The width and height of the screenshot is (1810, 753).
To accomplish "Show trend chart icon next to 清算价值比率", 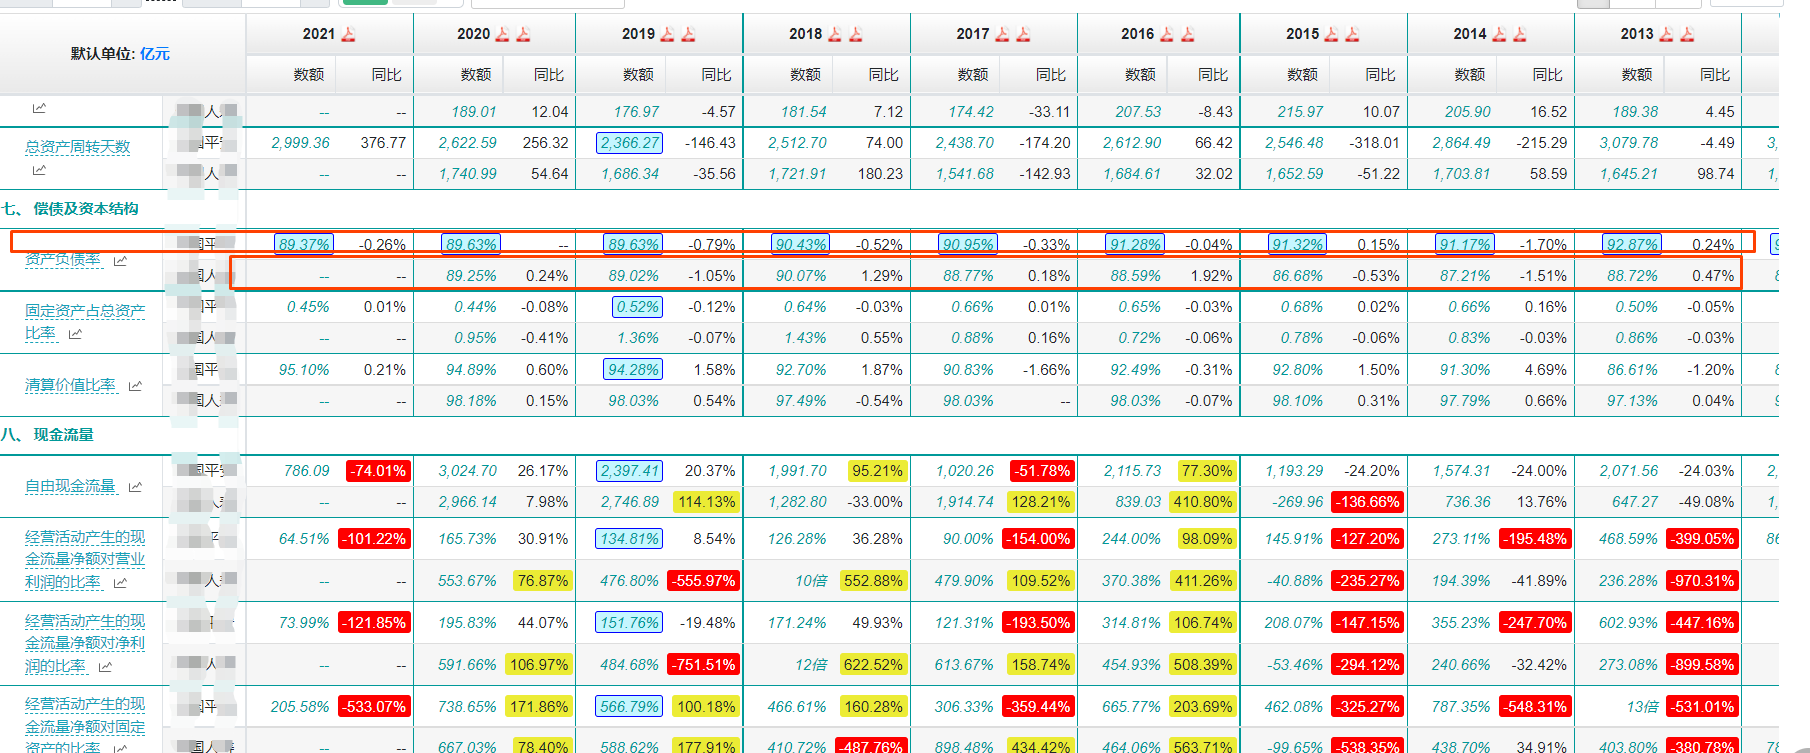I will (x=135, y=386).
